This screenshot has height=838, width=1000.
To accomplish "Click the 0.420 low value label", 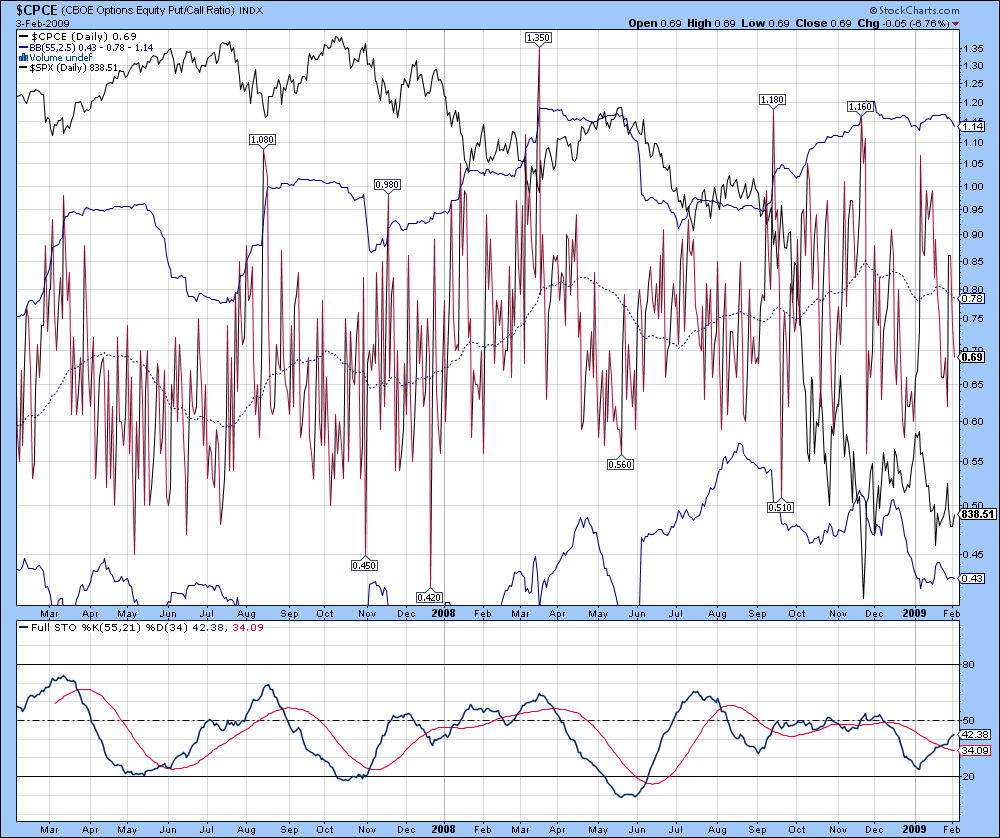I will [x=429, y=598].
